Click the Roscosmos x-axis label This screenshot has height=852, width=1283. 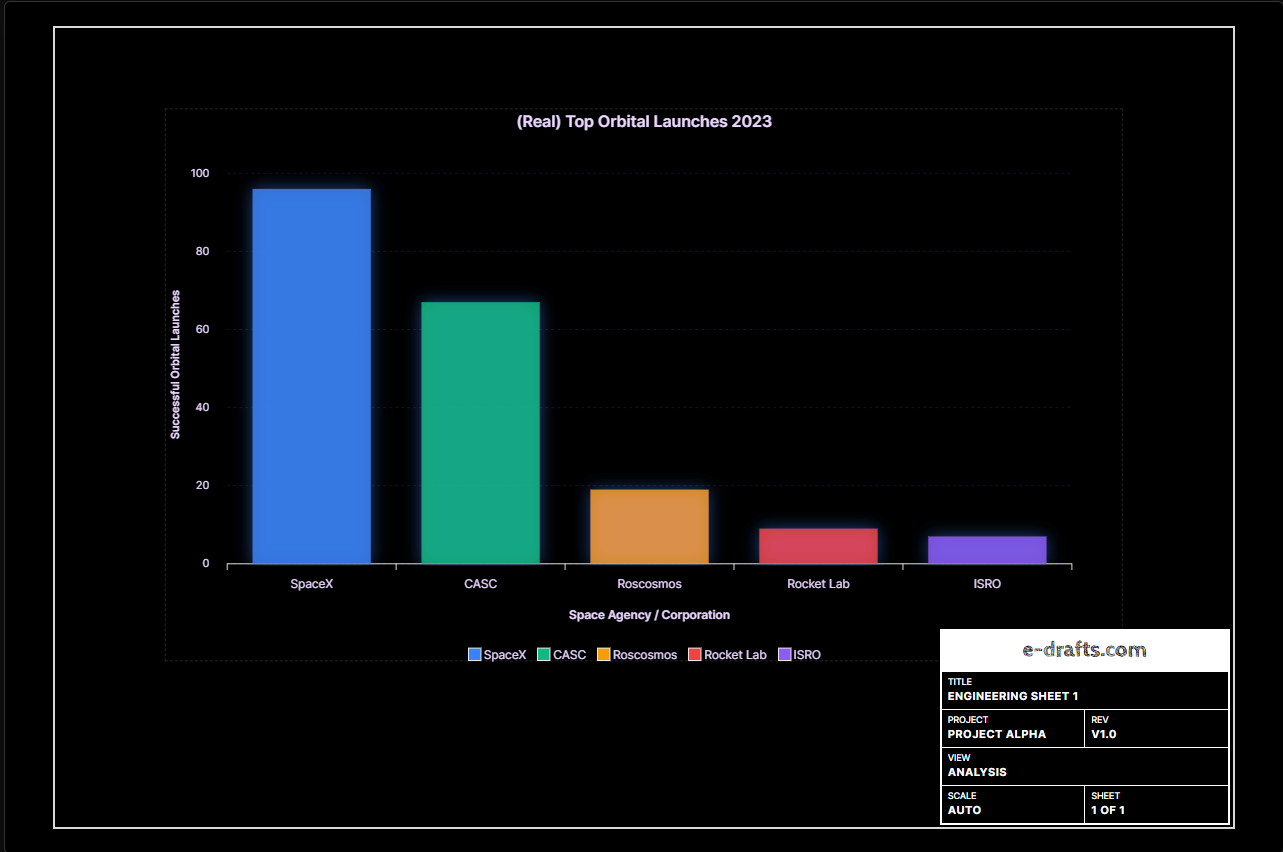tap(649, 584)
